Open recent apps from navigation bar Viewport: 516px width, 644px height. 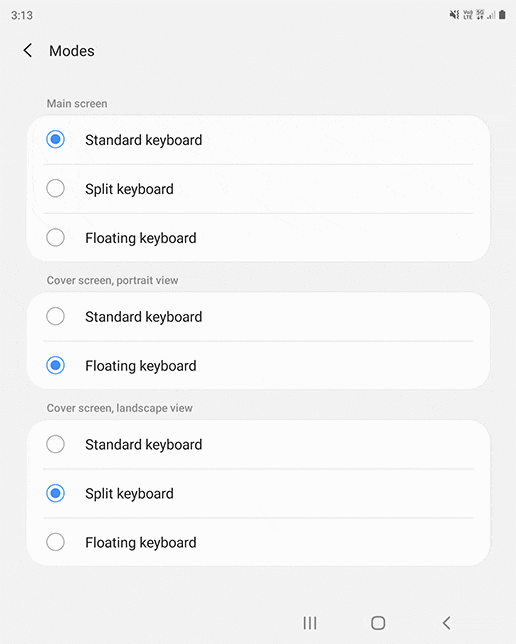click(x=310, y=623)
